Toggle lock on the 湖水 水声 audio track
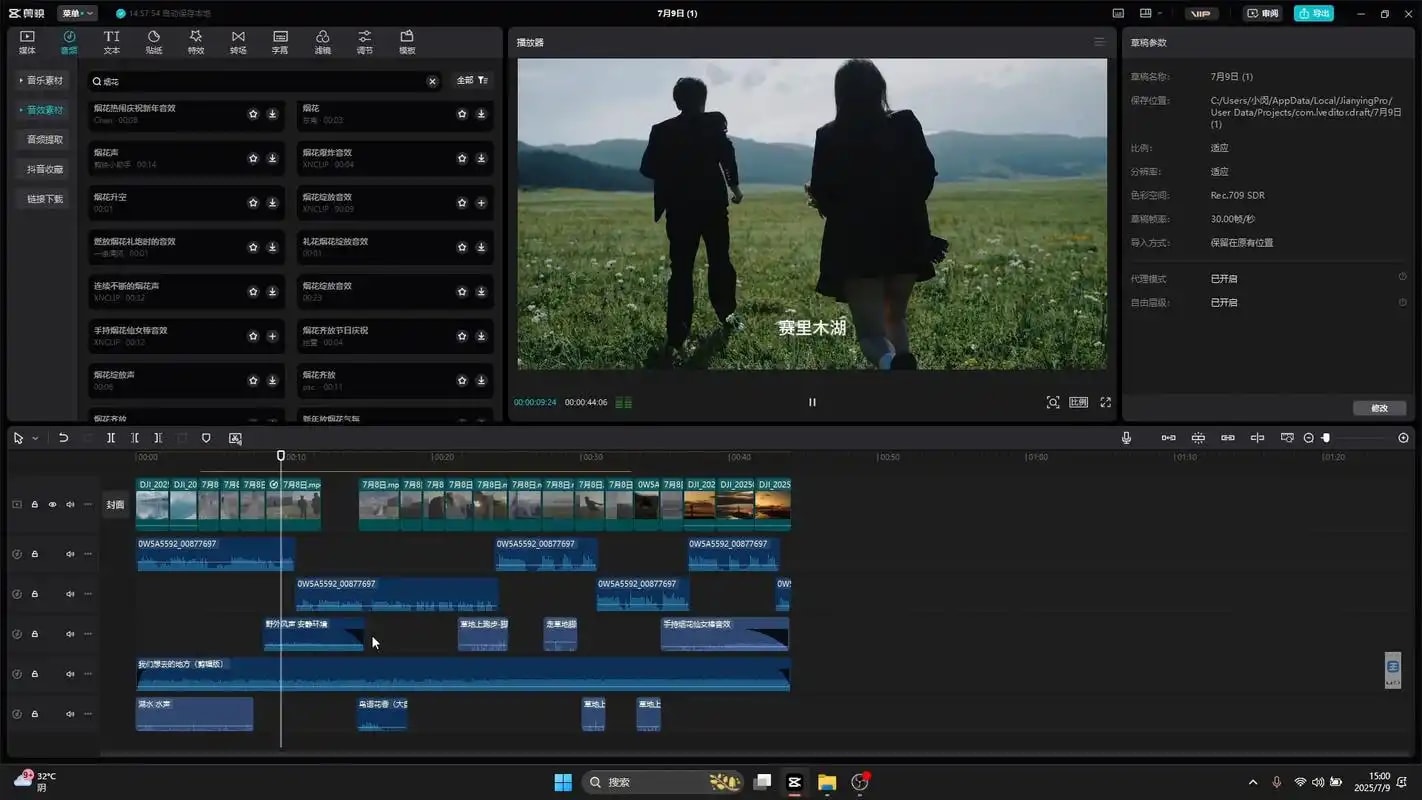The width and height of the screenshot is (1422, 800). click(x=34, y=714)
